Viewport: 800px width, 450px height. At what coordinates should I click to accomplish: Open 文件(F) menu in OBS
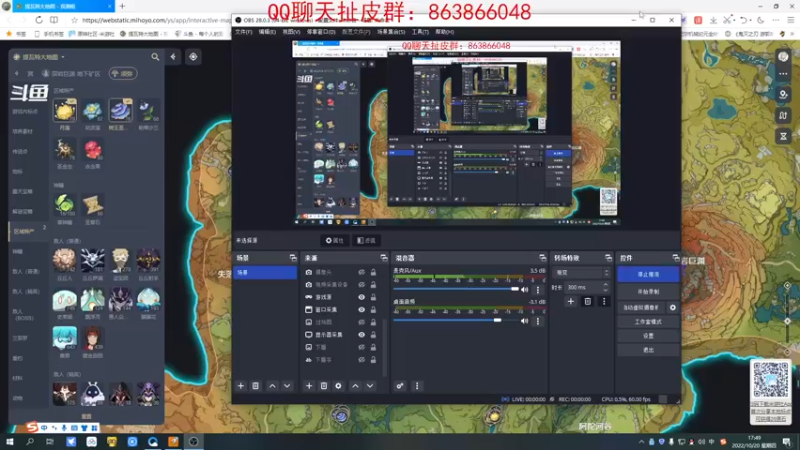coord(243,32)
